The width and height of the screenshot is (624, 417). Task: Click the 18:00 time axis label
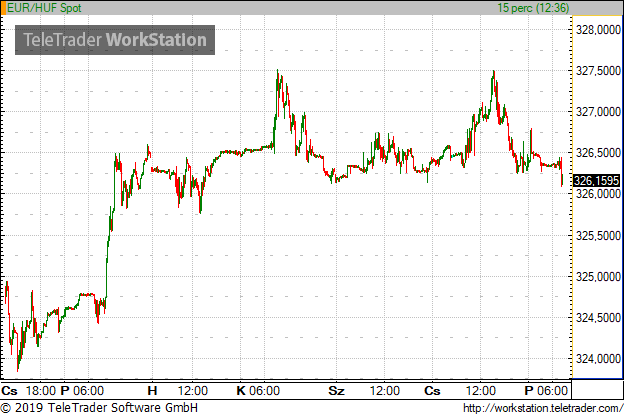pyautogui.click(x=41, y=391)
